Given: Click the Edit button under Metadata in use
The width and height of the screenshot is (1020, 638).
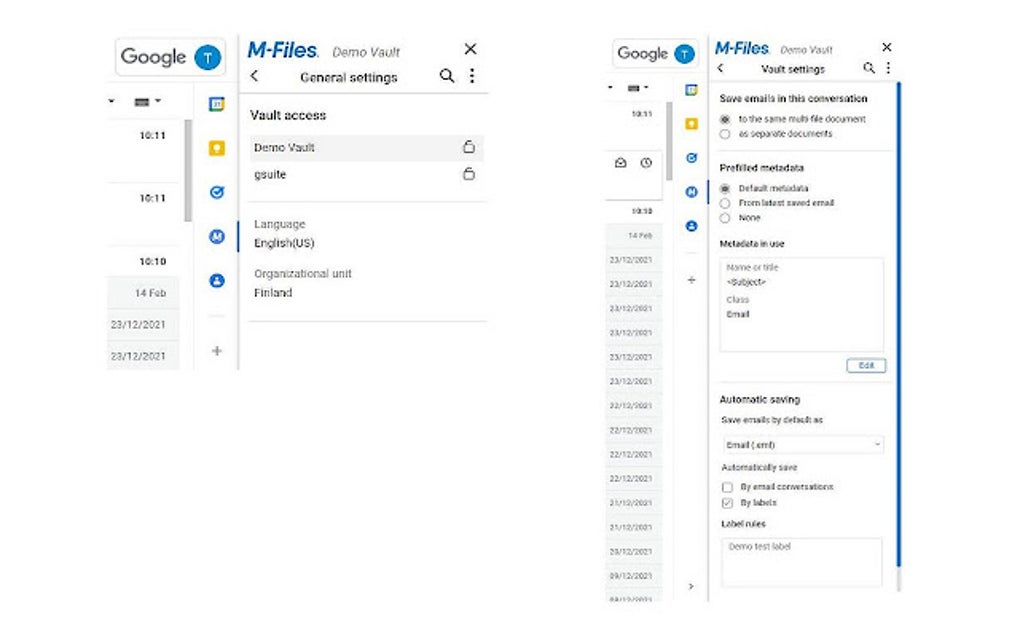Looking at the screenshot, I should (866, 366).
